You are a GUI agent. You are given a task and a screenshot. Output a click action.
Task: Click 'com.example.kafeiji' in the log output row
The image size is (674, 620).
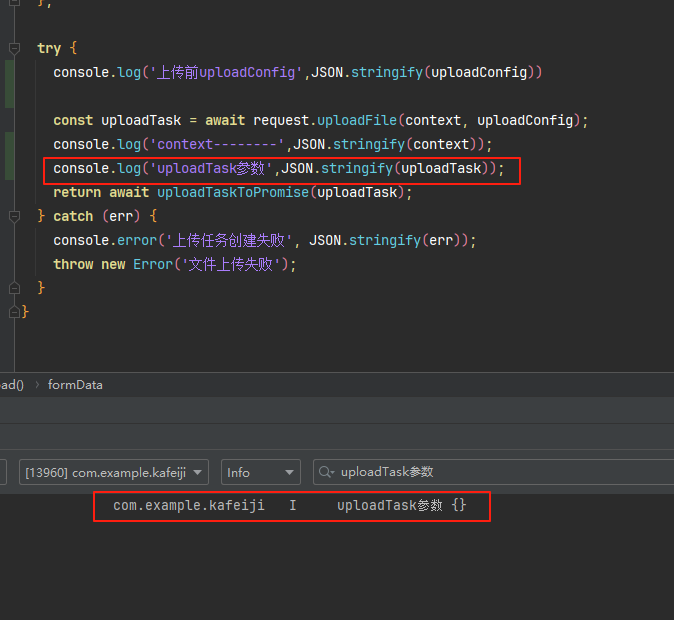(x=189, y=505)
